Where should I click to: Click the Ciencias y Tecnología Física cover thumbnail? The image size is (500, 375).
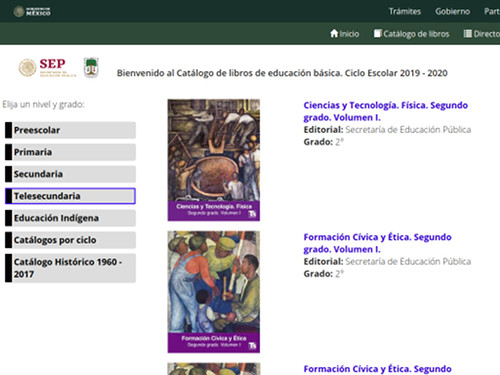click(214, 160)
